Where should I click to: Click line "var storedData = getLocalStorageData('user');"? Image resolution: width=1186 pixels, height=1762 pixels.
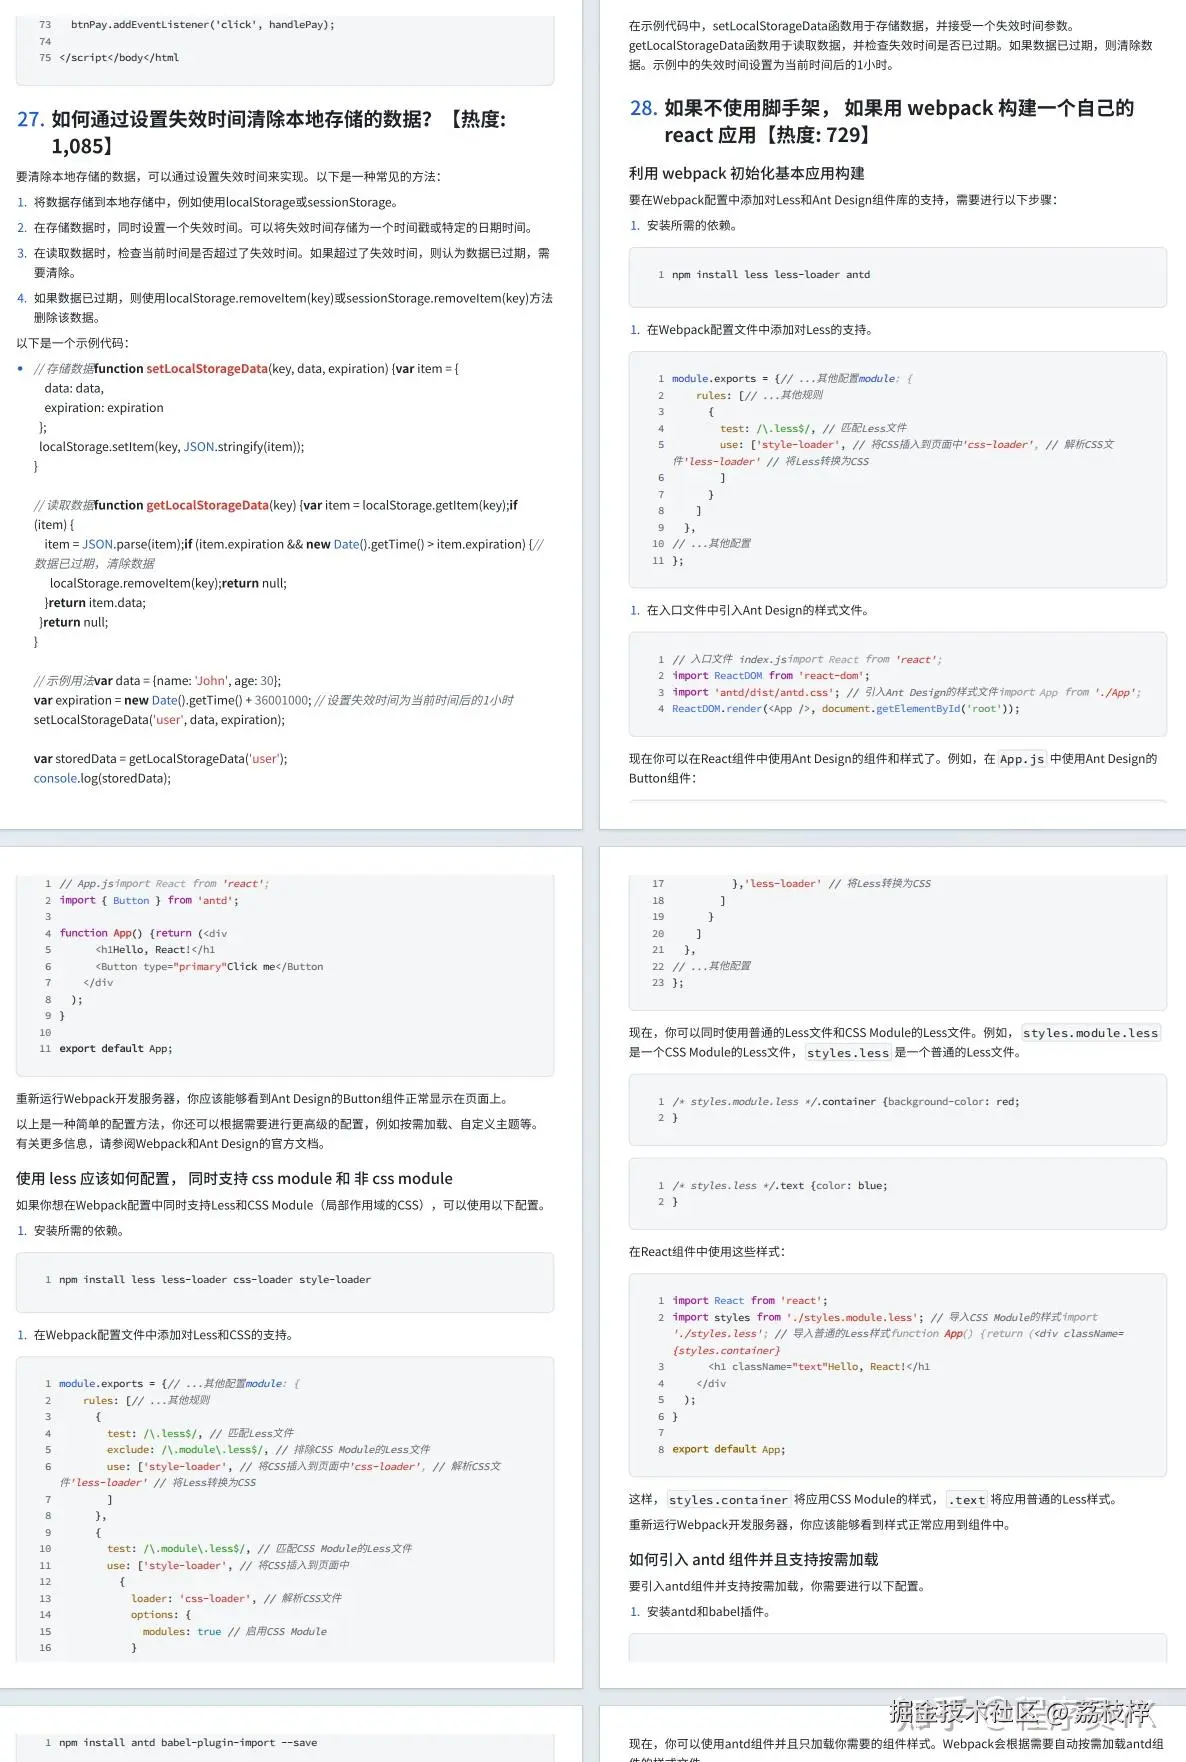tap(161, 758)
